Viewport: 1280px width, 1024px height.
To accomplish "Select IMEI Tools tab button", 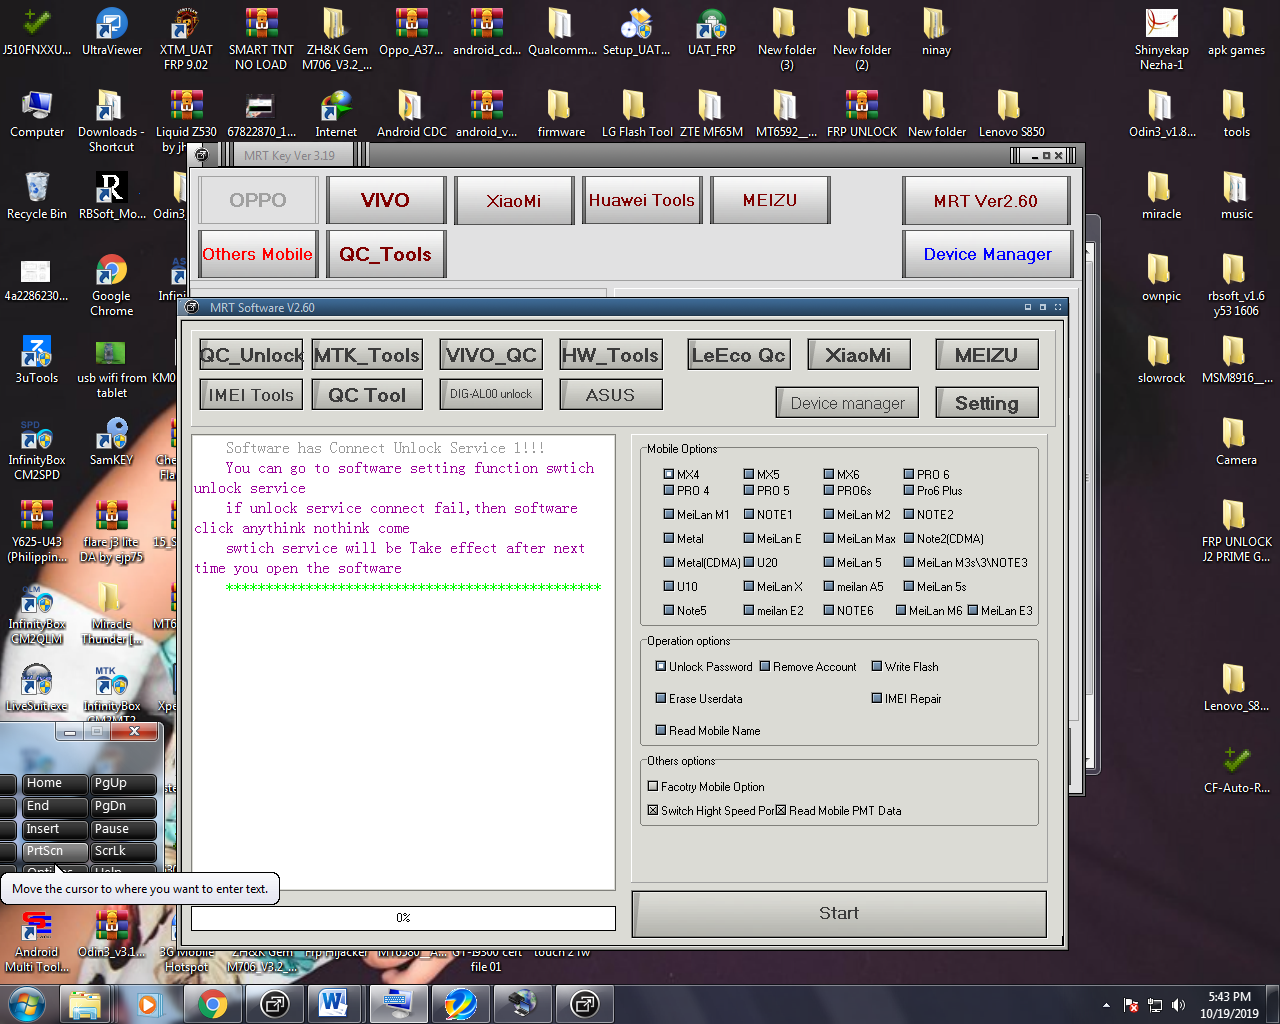I will coord(251,395).
